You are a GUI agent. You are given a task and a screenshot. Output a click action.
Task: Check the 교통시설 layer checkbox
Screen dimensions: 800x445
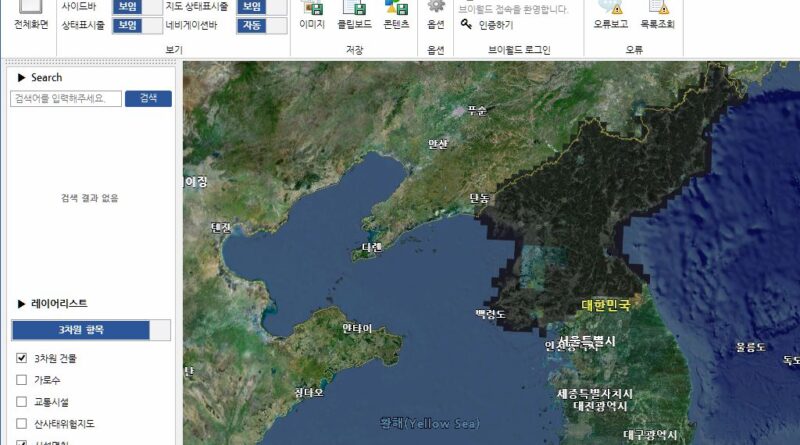[x=21, y=402]
